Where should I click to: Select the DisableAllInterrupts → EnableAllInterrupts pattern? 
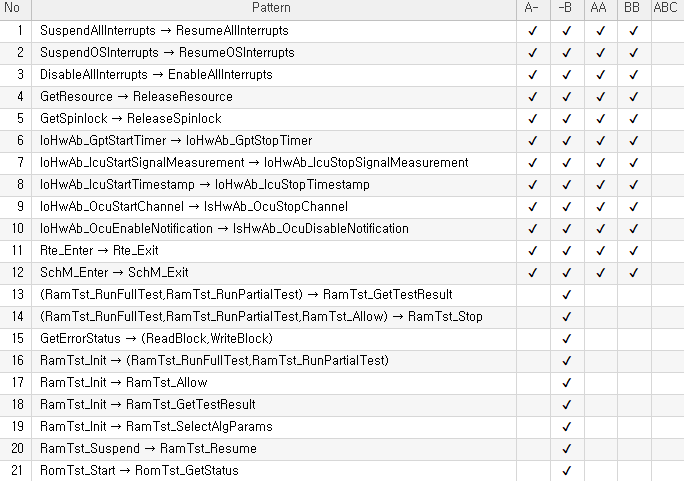coord(156,75)
